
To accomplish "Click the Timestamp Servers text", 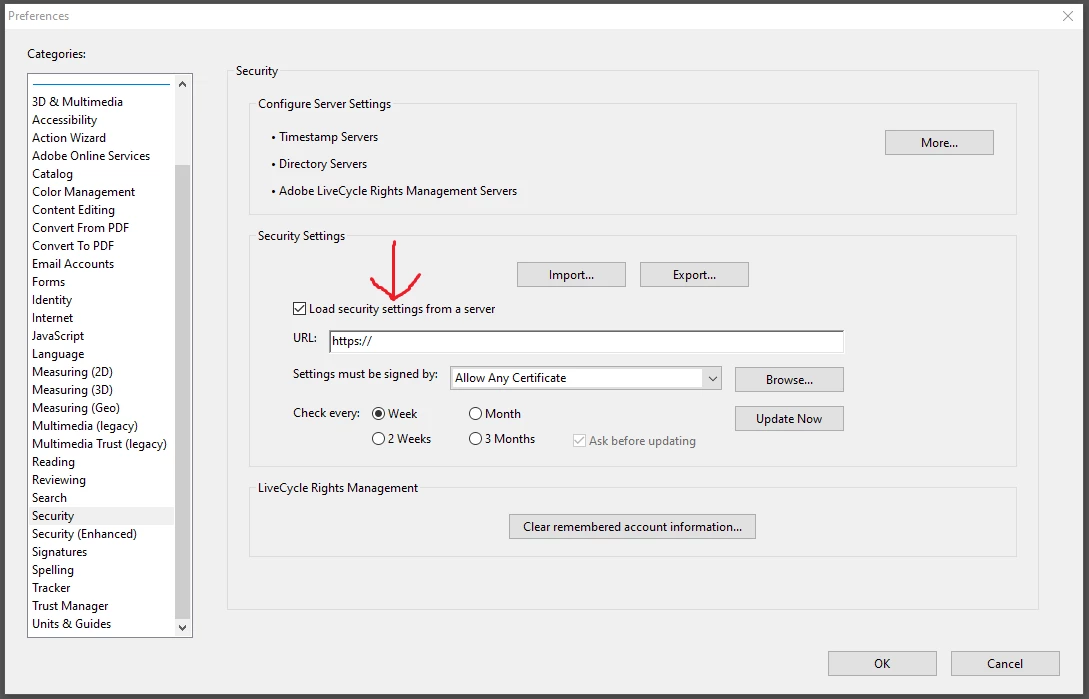I will pos(329,137).
